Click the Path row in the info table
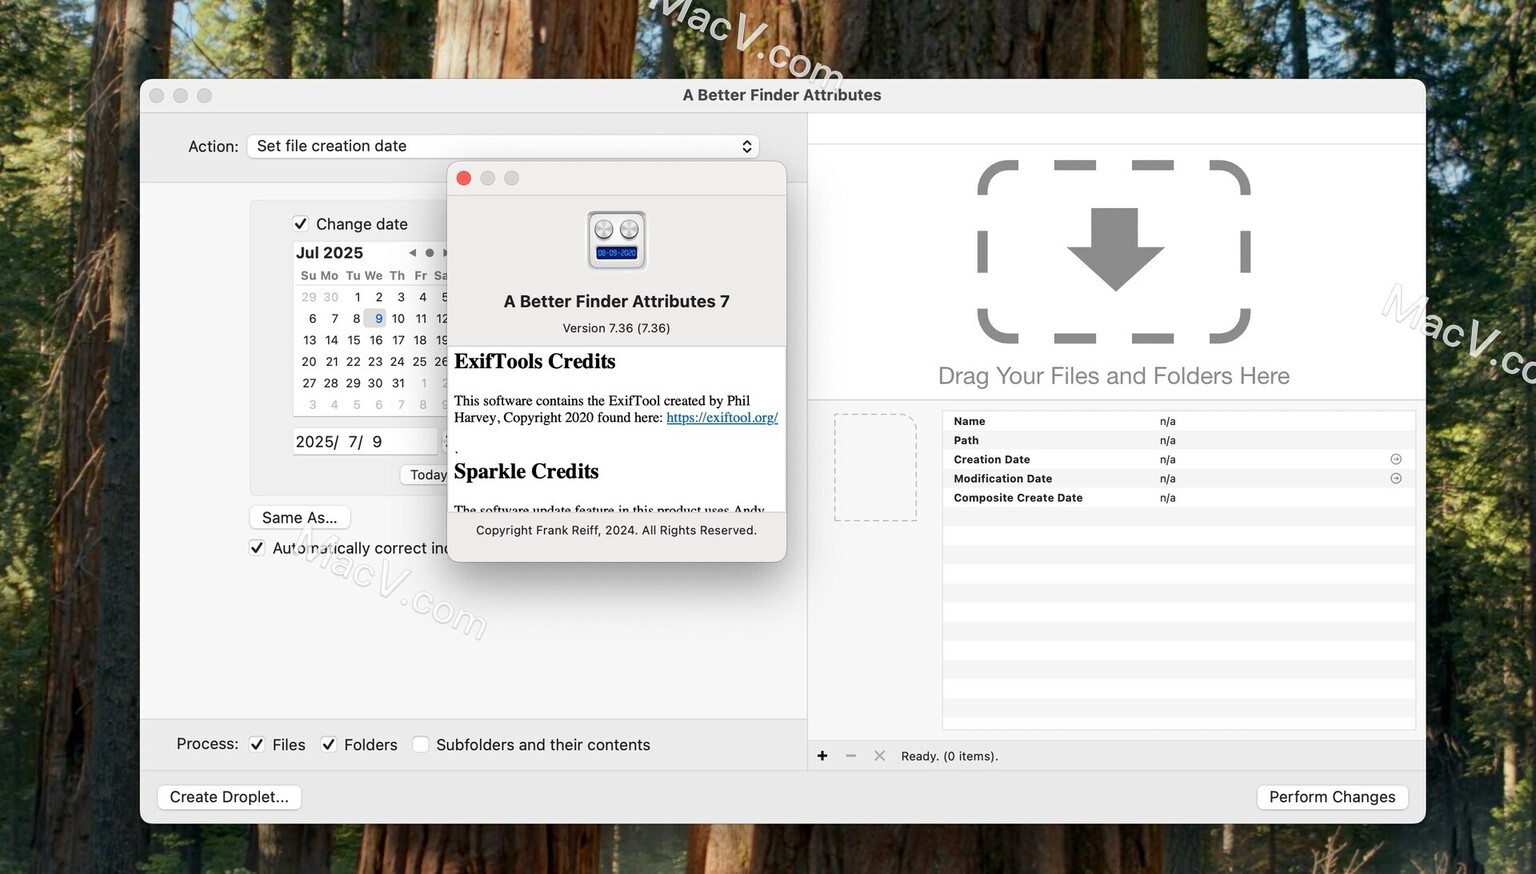 coord(1179,440)
